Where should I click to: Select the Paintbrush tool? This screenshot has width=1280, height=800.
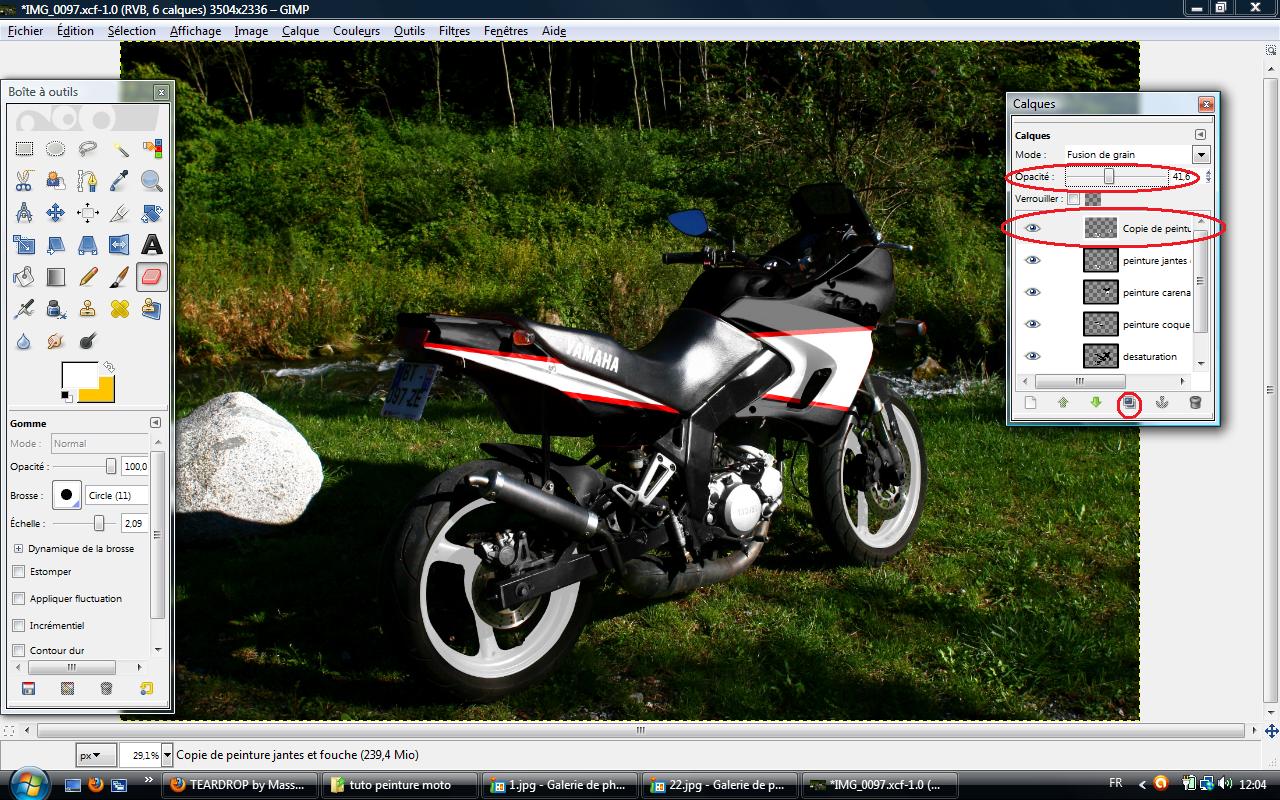(120, 277)
